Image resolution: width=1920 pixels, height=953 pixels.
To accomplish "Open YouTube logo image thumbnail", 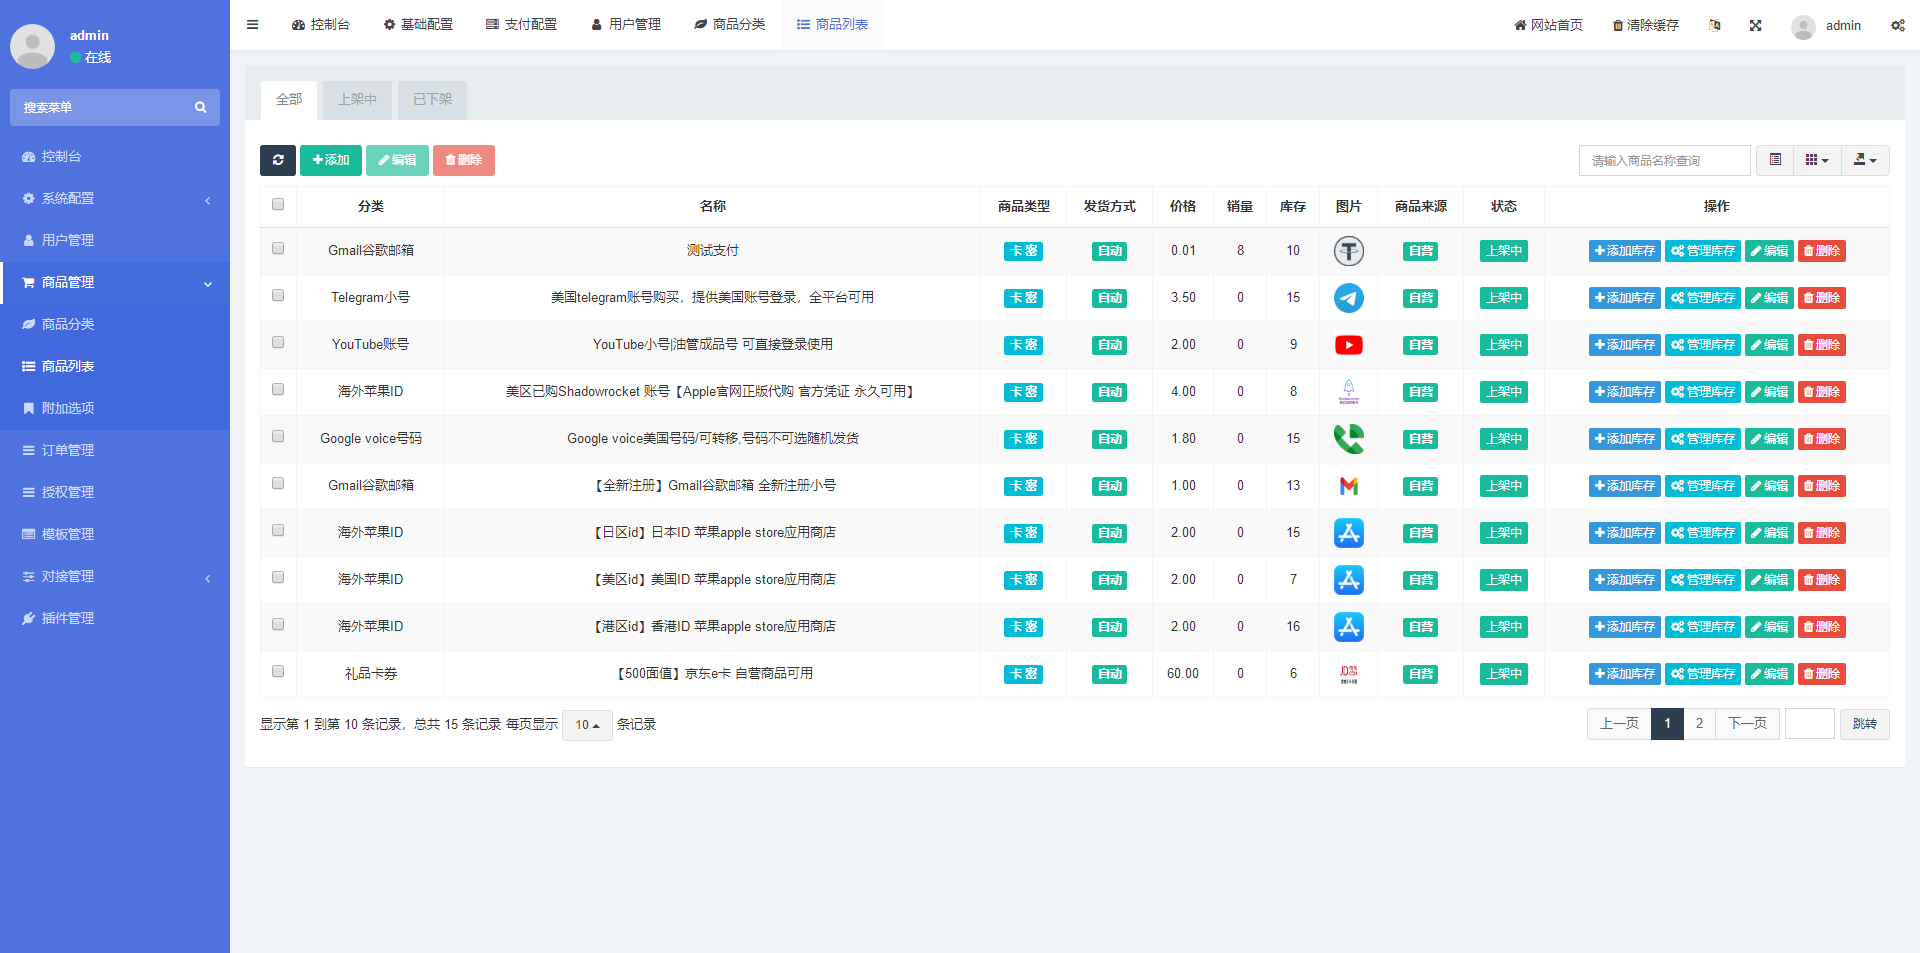I will [1348, 345].
